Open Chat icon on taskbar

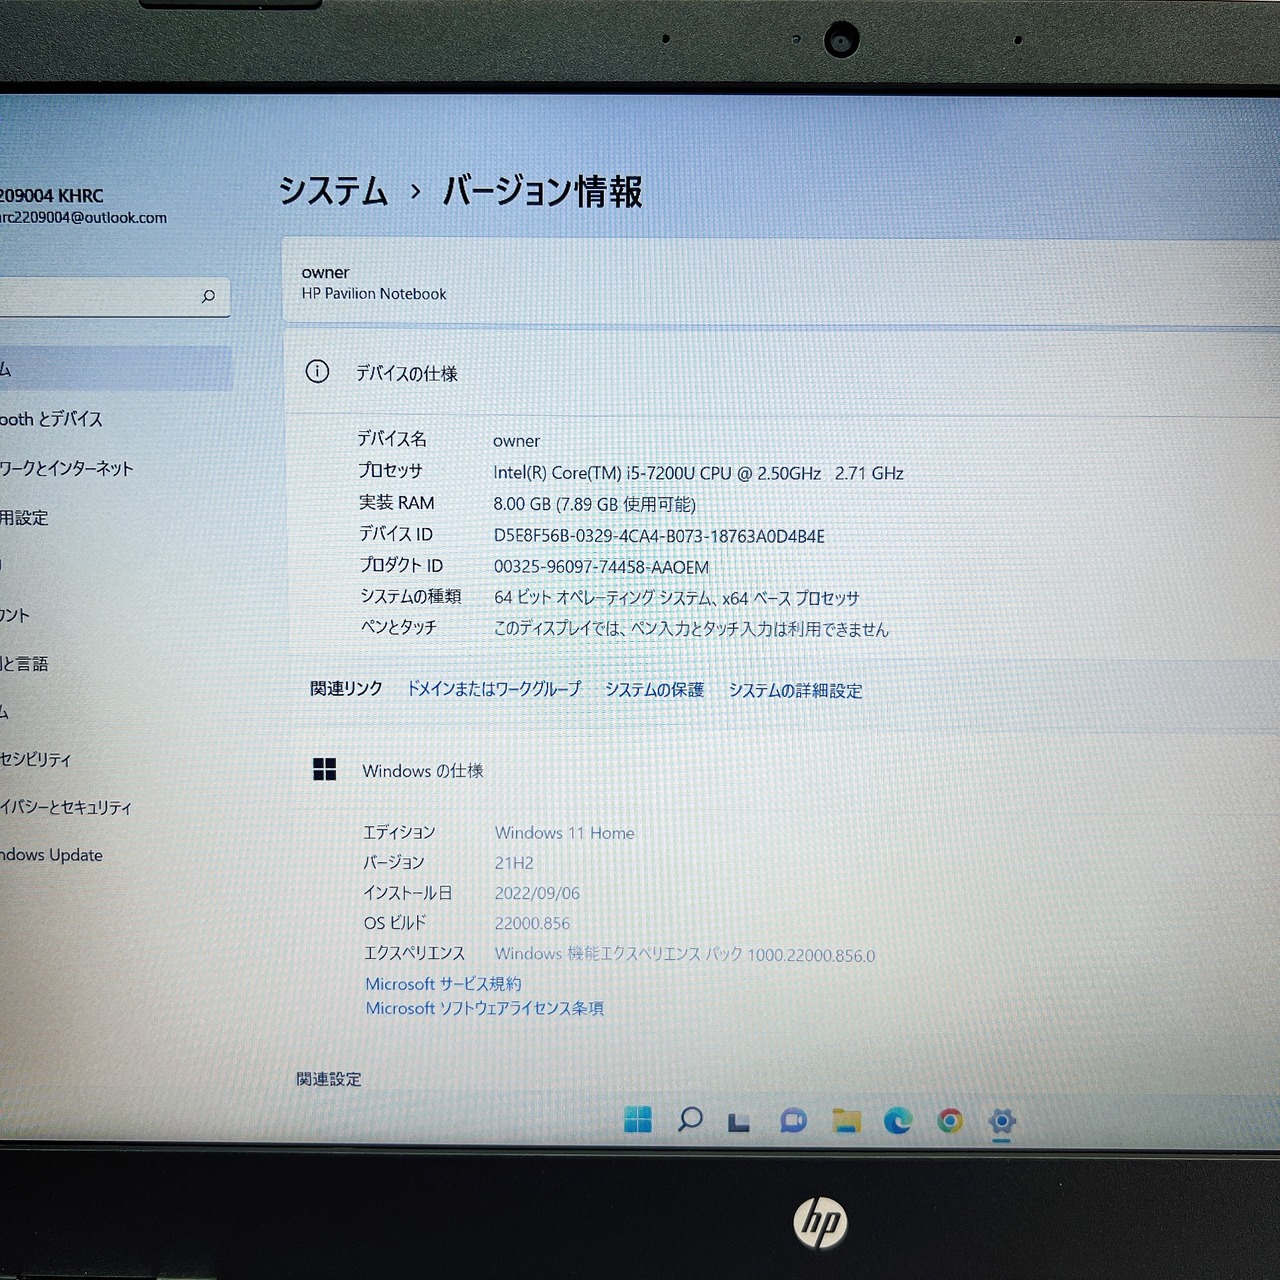tap(793, 1120)
